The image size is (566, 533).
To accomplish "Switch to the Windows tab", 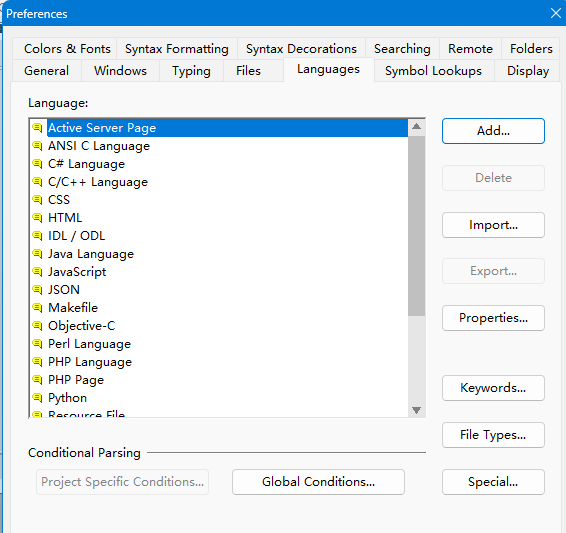I will (x=120, y=71).
